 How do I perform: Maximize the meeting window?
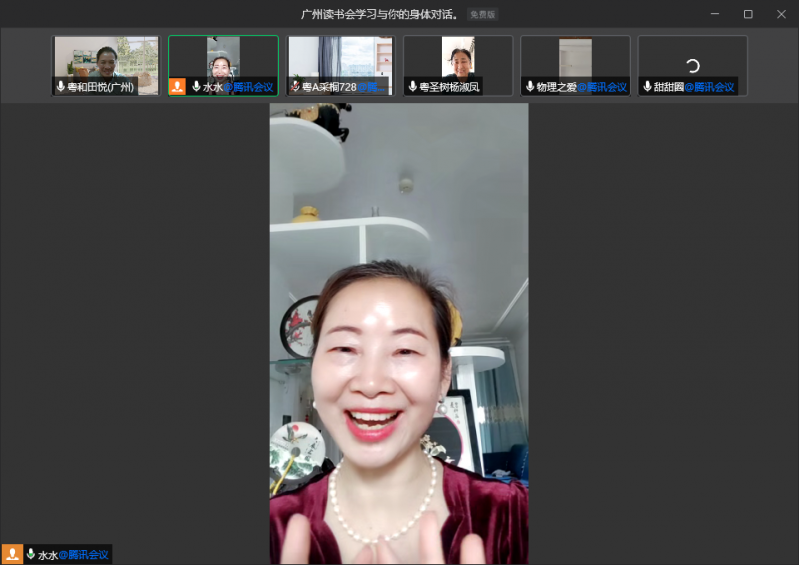[747, 14]
